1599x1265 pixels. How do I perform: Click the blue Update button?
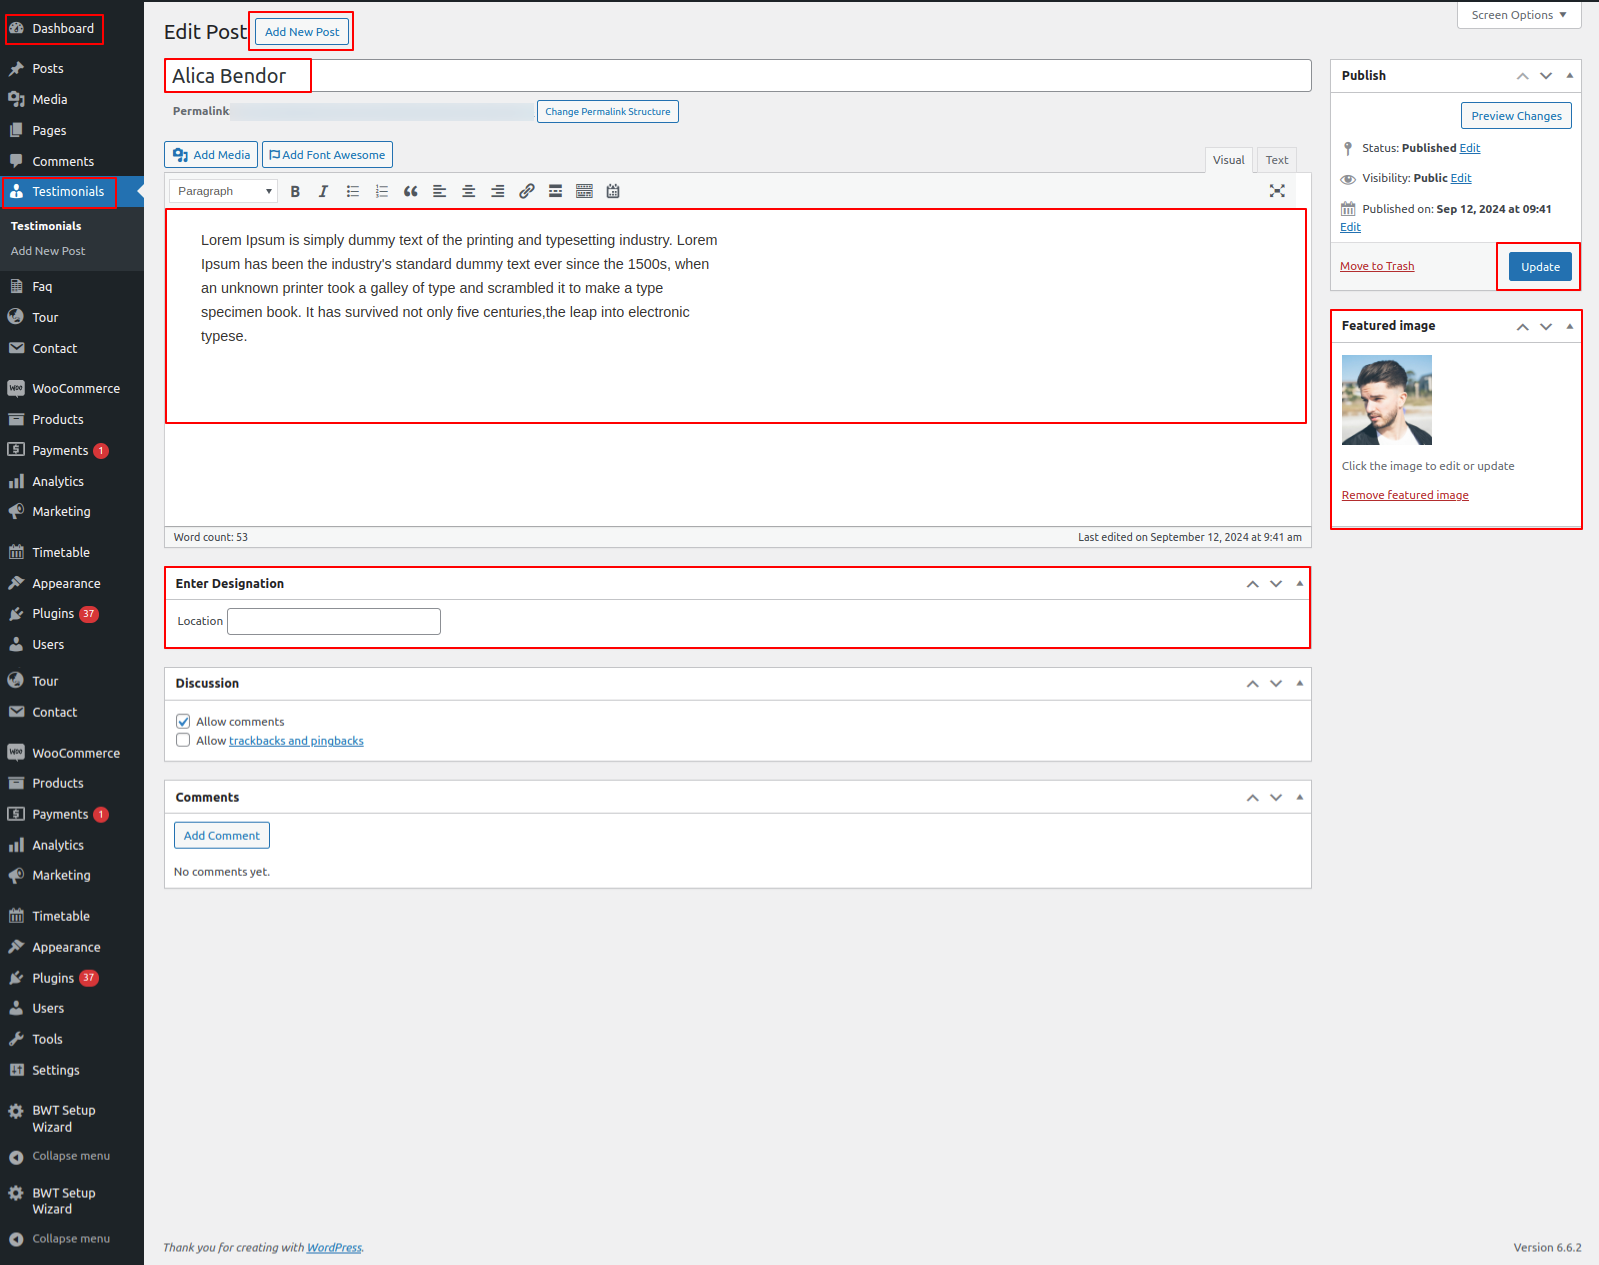[1540, 267]
